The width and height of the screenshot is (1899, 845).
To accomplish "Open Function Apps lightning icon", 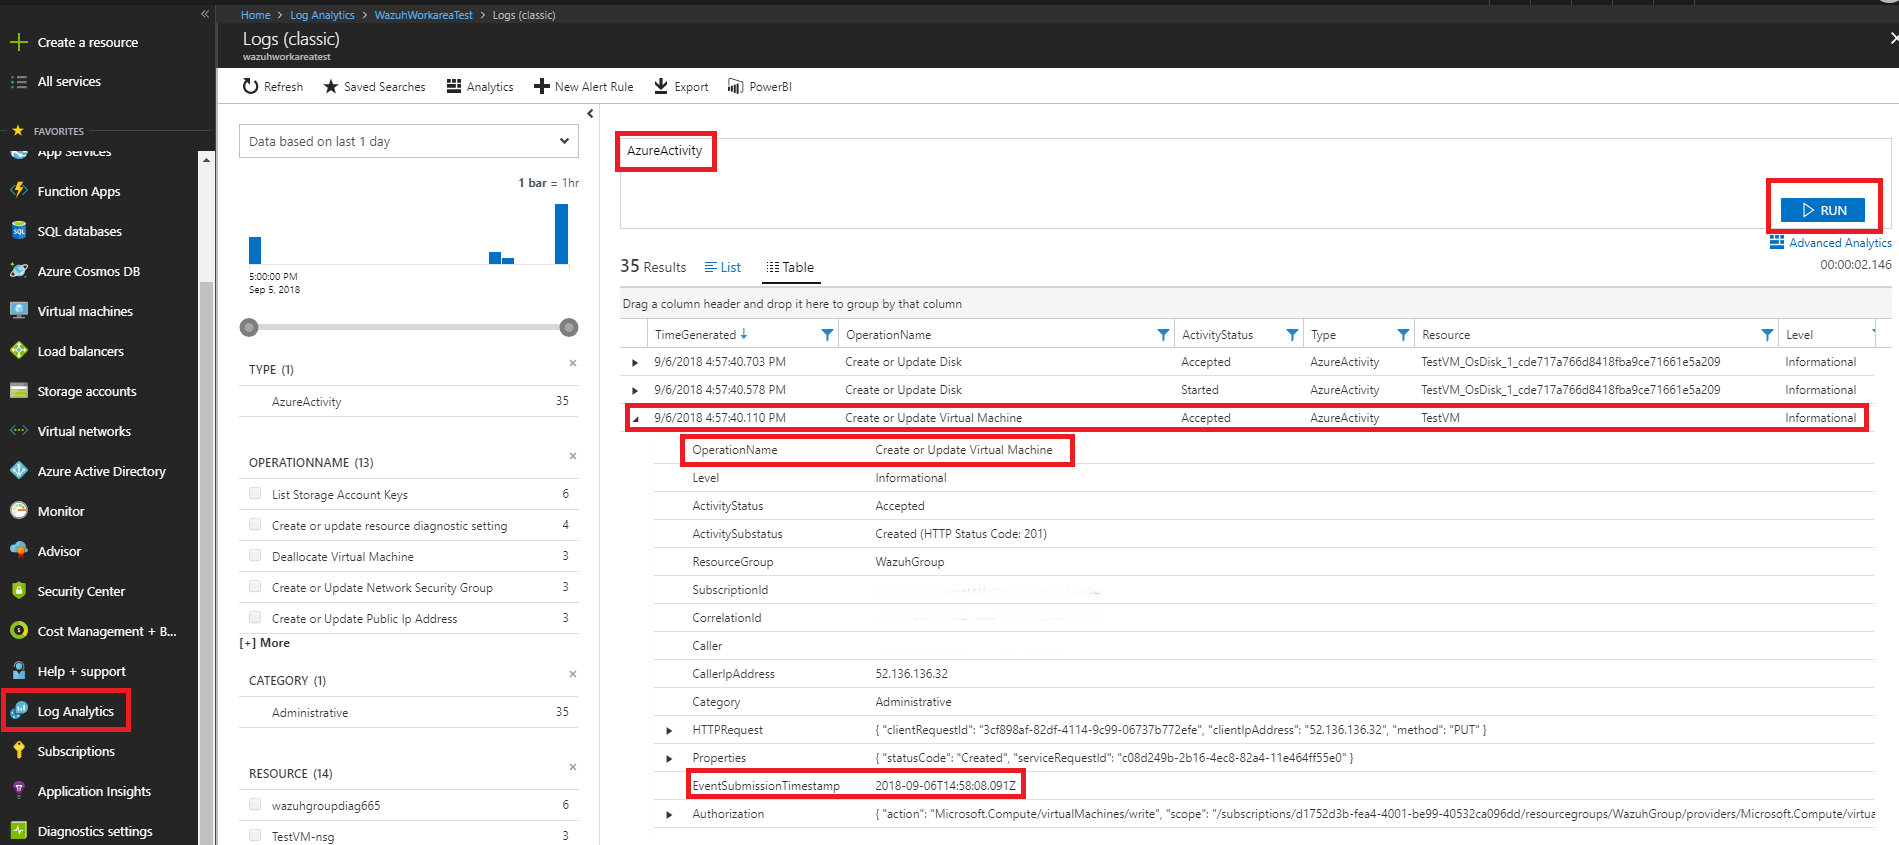I will pyautogui.click(x=18, y=190).
